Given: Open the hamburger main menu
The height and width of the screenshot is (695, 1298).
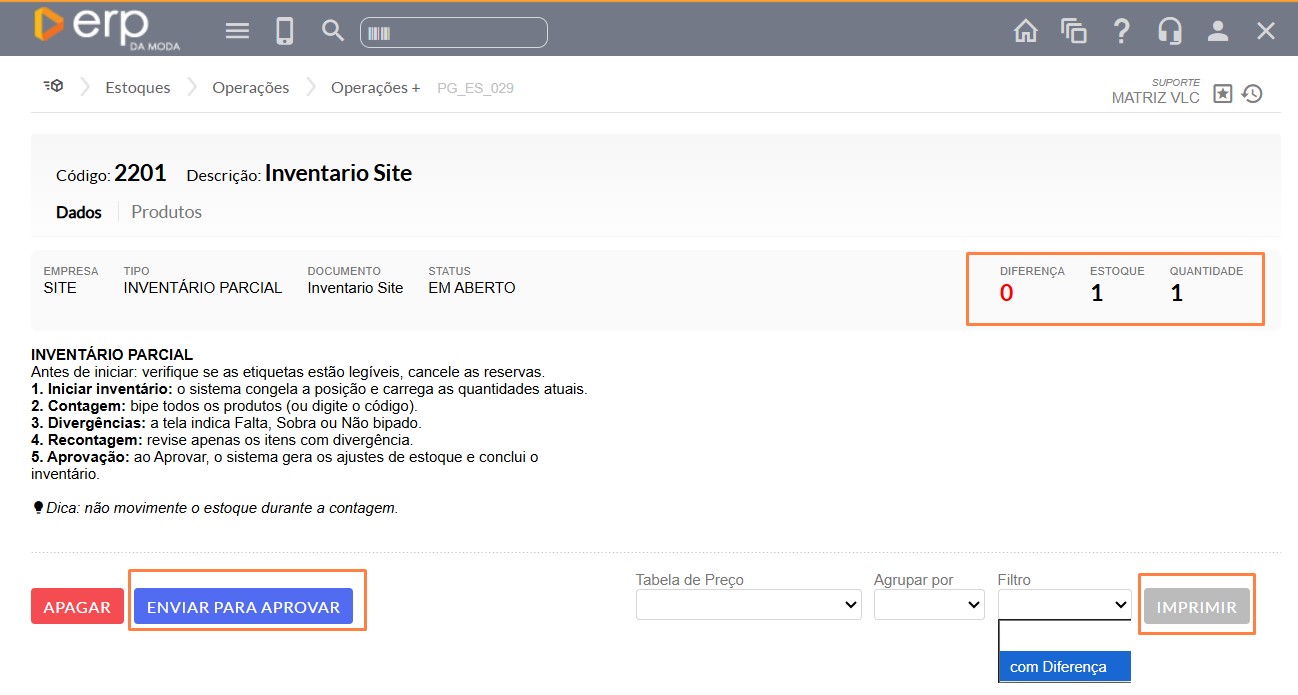Looking at the screenshot, I should 237,31.
